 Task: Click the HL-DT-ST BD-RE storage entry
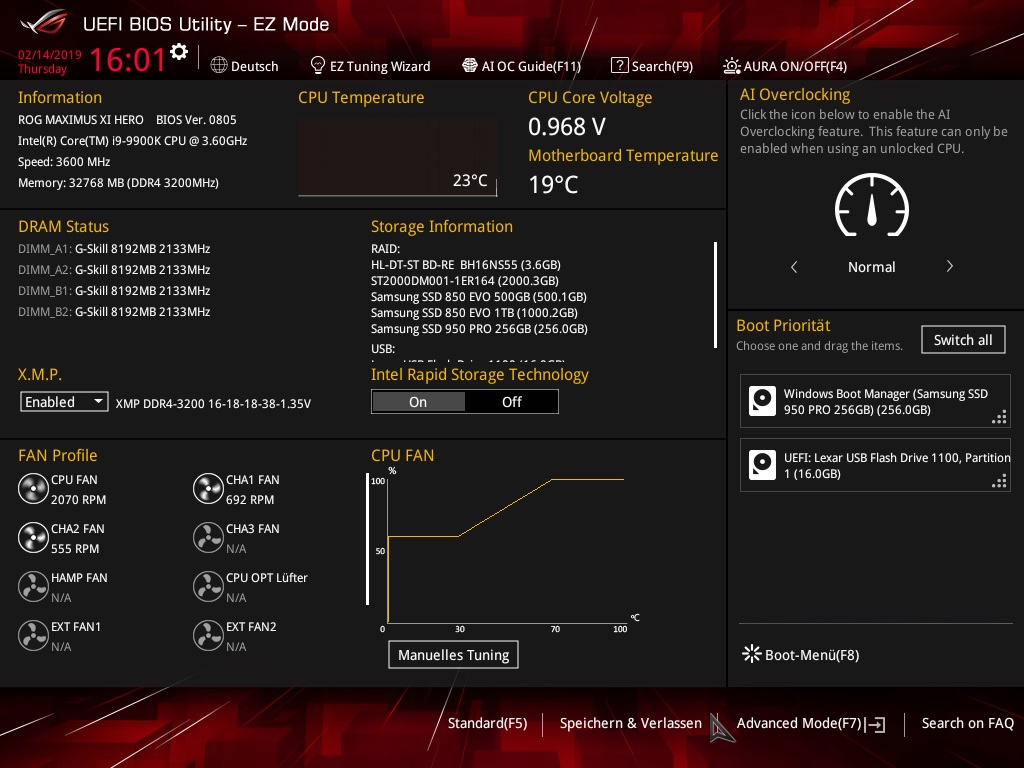(466, 264)
